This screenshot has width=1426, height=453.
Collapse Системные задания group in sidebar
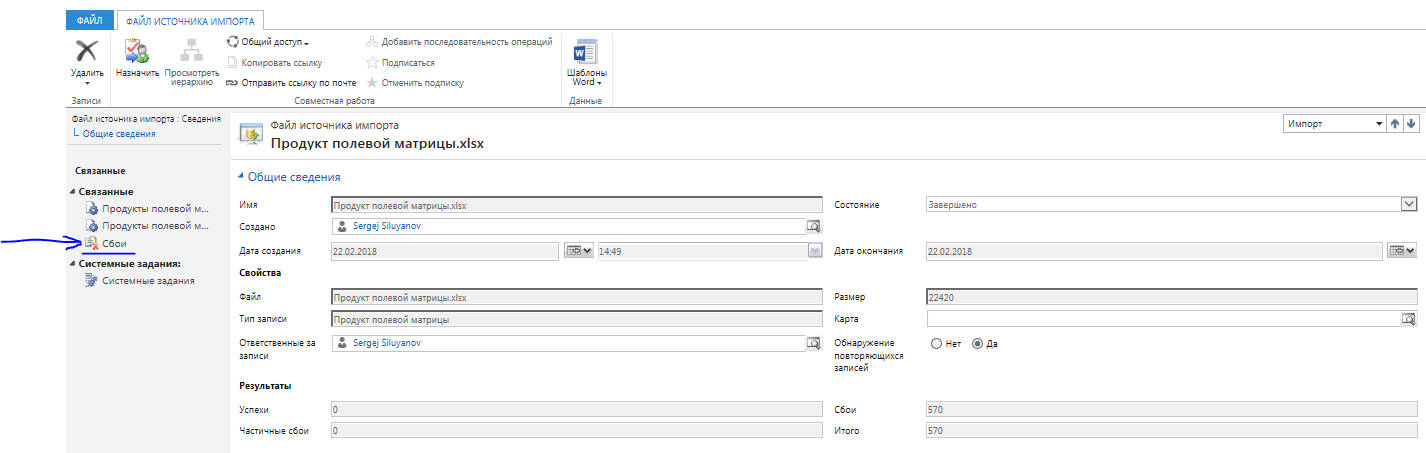[x=72, y=264]
